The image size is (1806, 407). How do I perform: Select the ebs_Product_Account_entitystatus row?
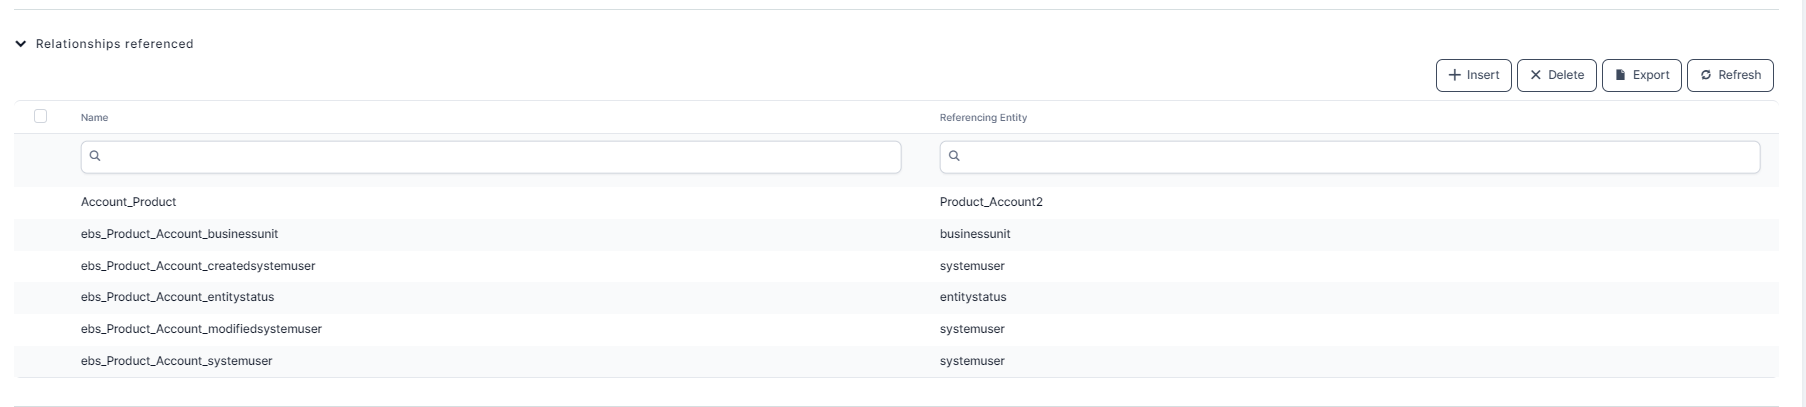pyautogui.click(x=177, y=297)
